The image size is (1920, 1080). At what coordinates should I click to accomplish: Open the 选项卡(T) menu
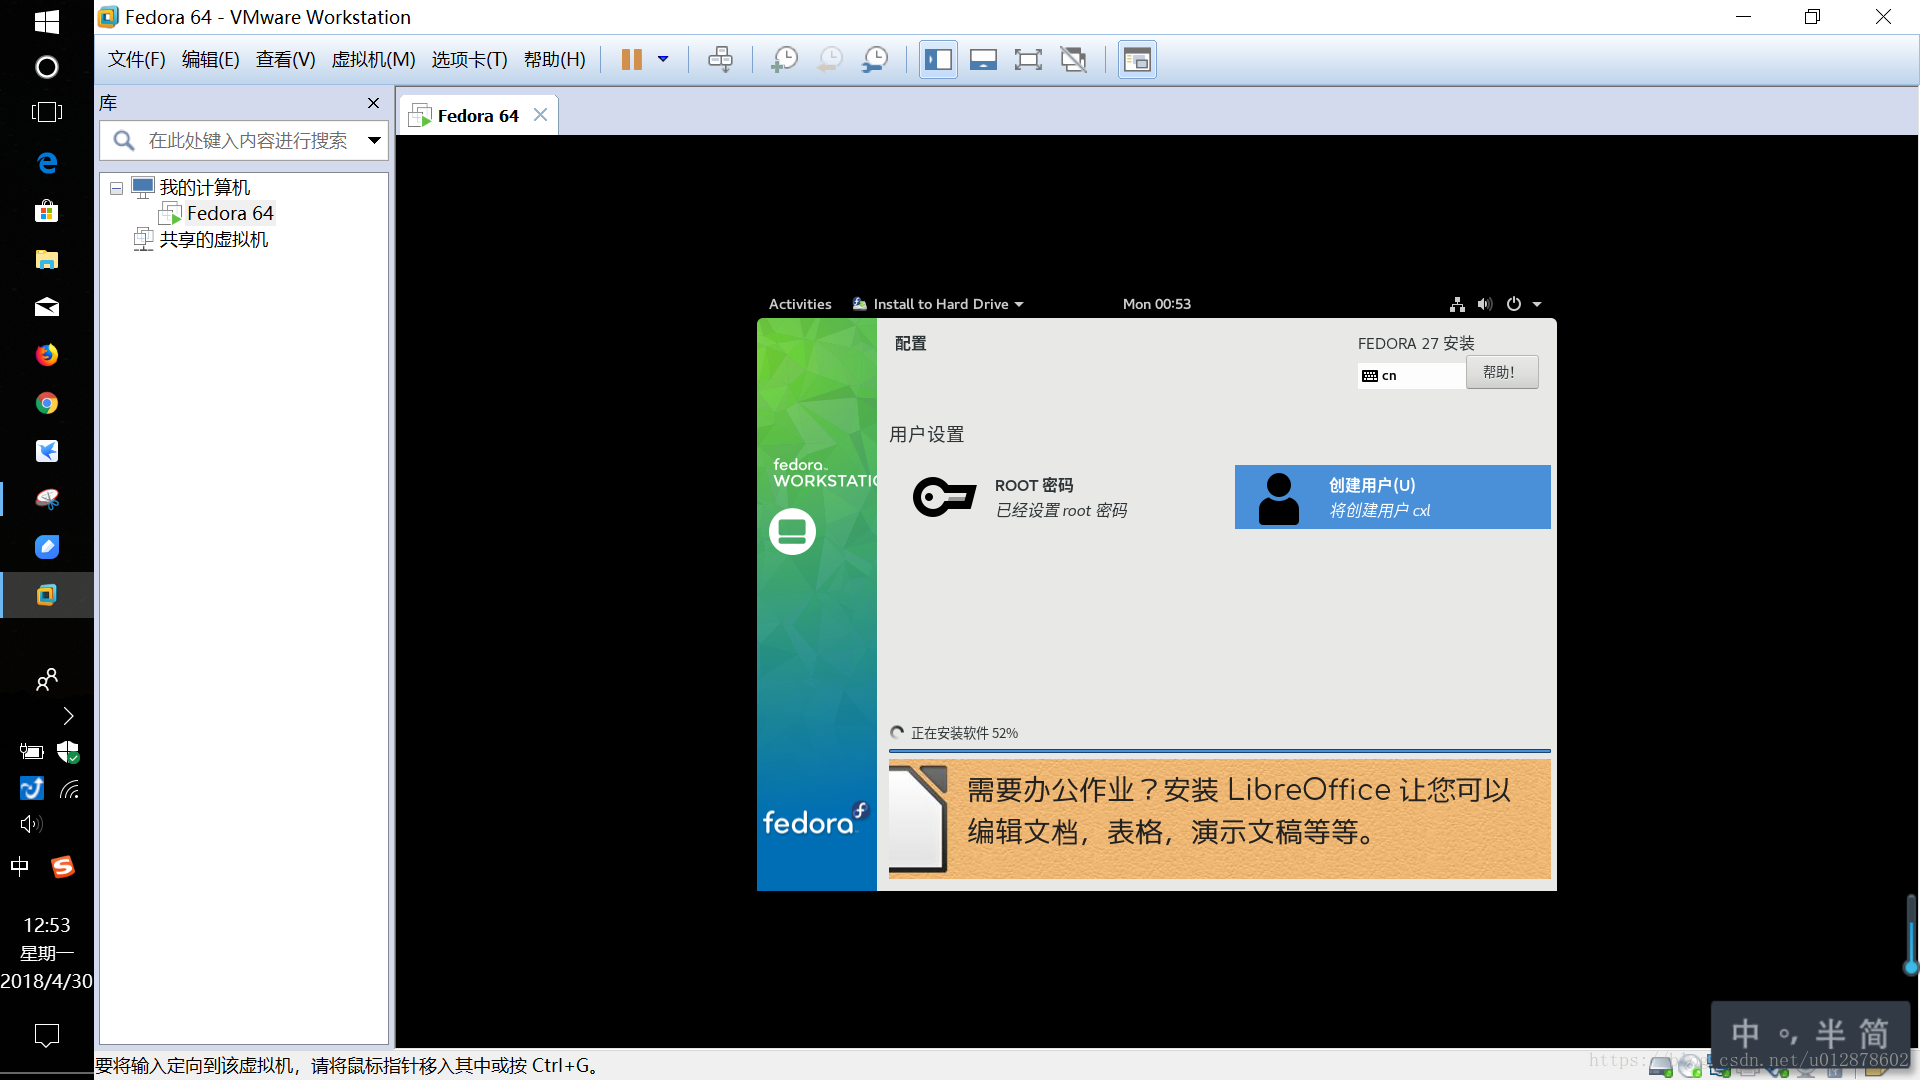[470, 60]
